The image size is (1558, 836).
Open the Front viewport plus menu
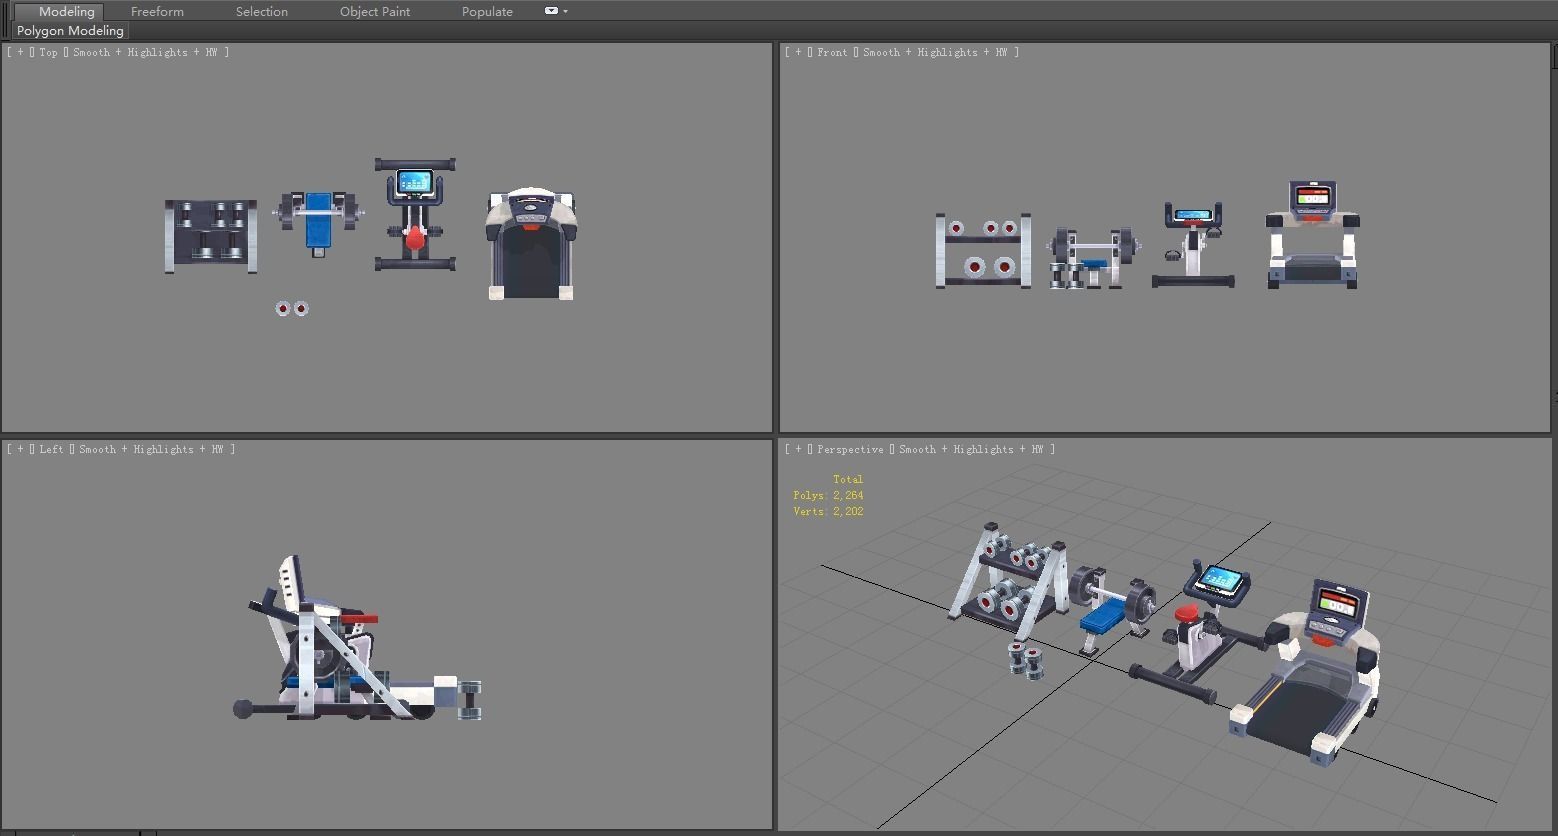[x=798, y=52]
